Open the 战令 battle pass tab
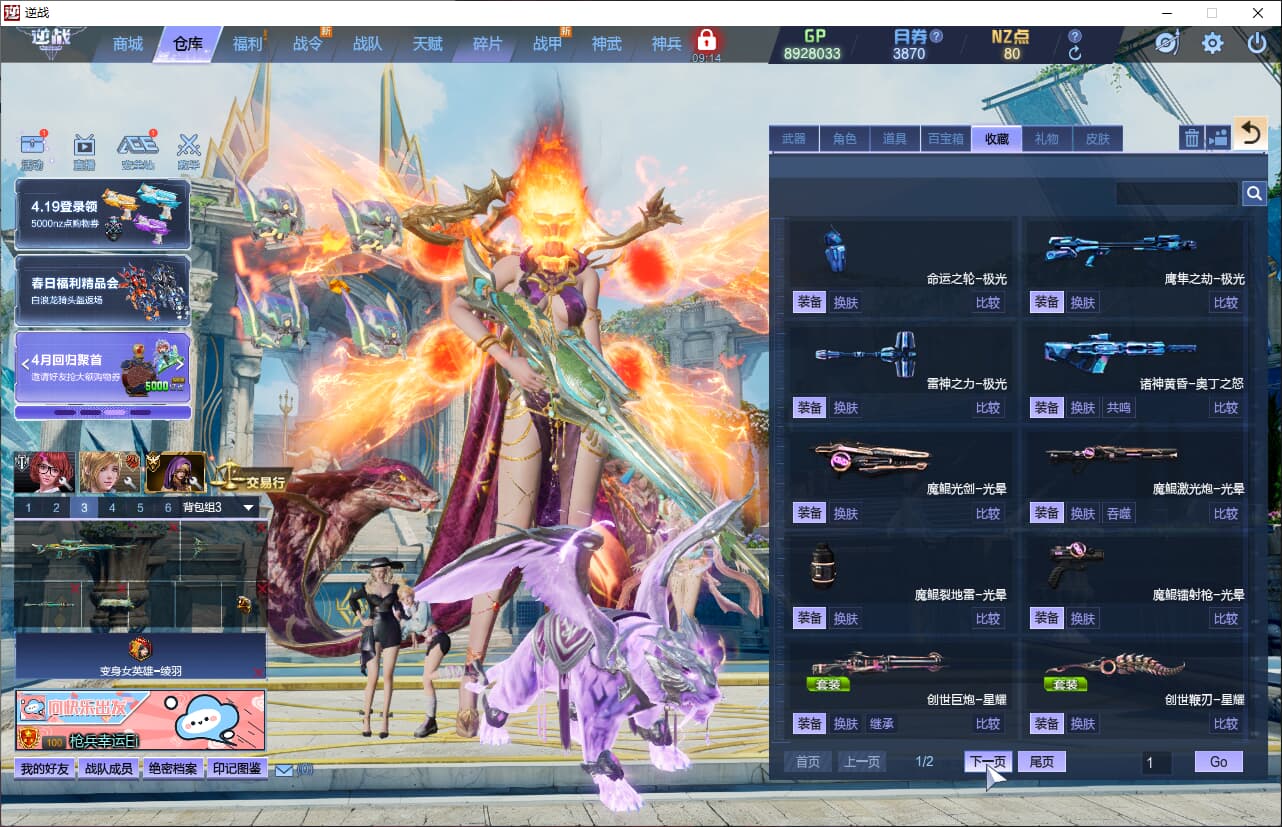The image size is (1282, 827). click(307, 44)
